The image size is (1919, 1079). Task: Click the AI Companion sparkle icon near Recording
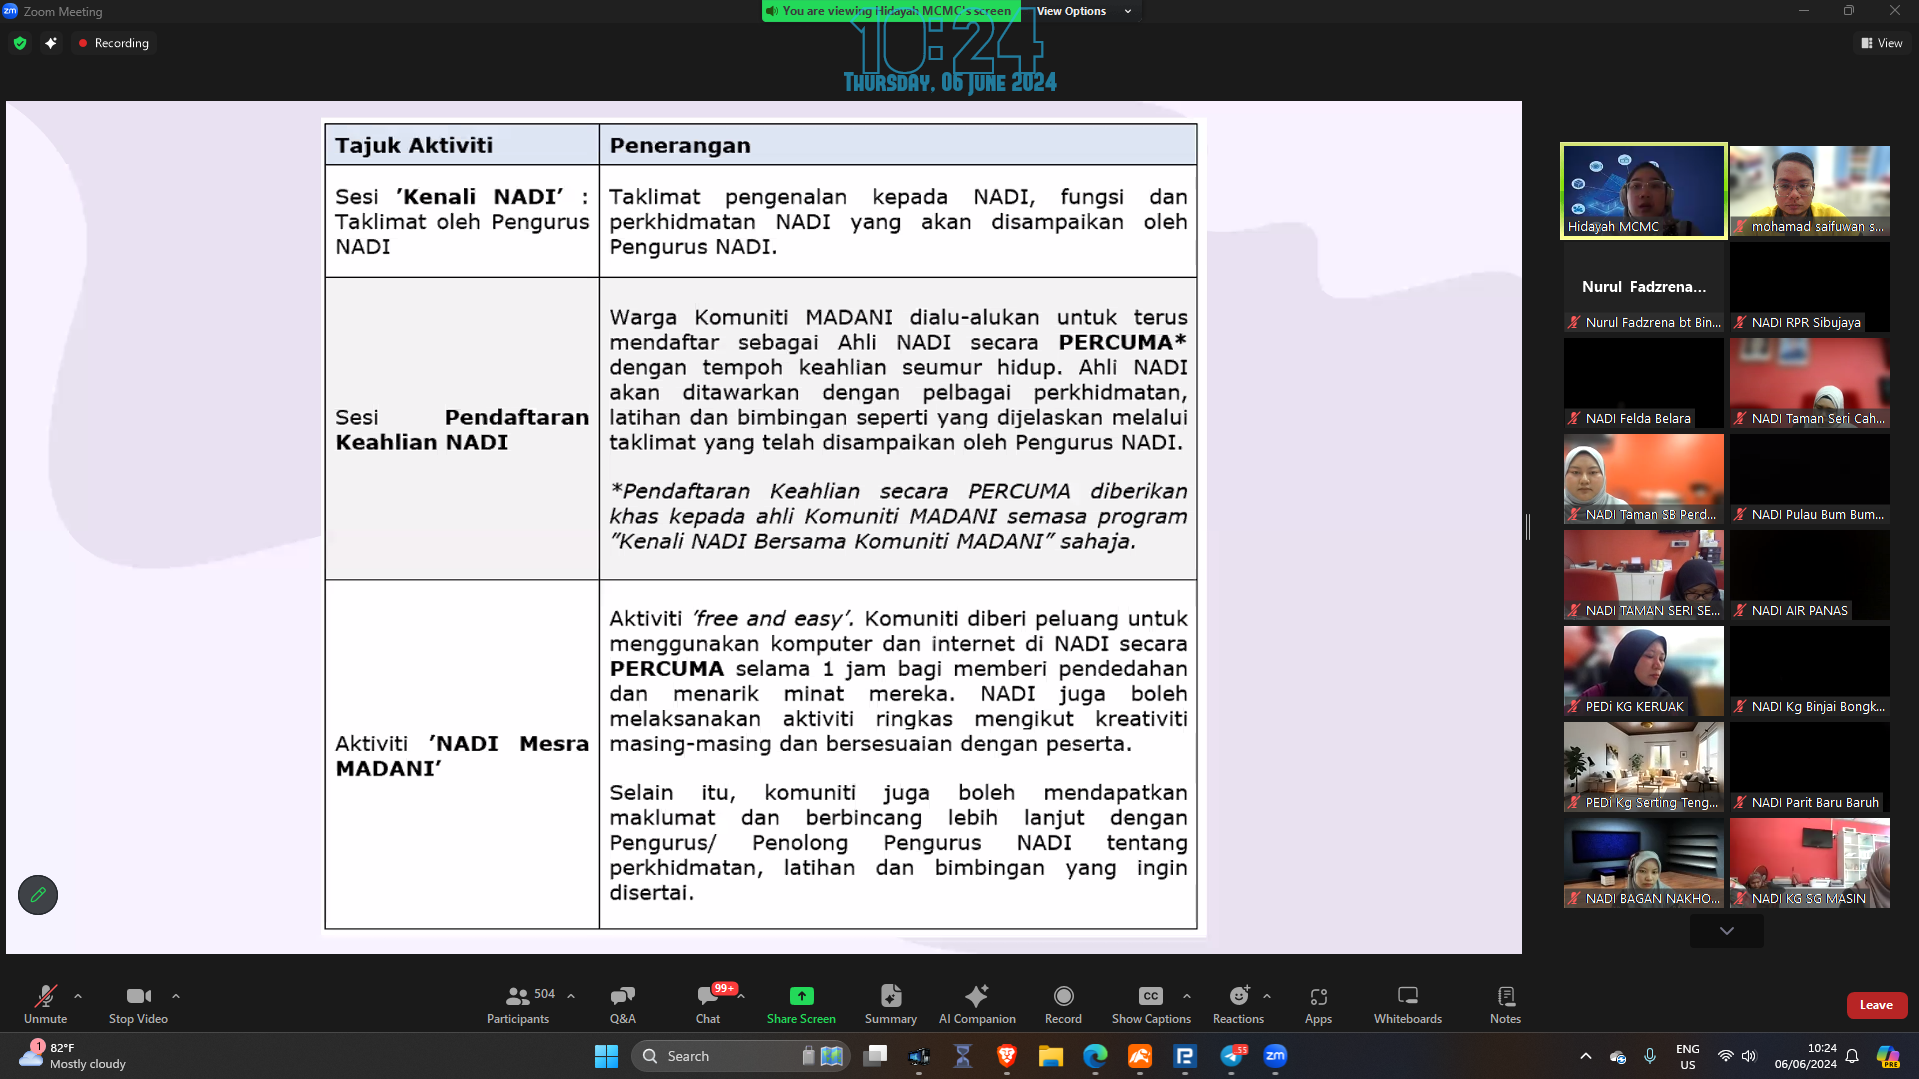(51, 43)
